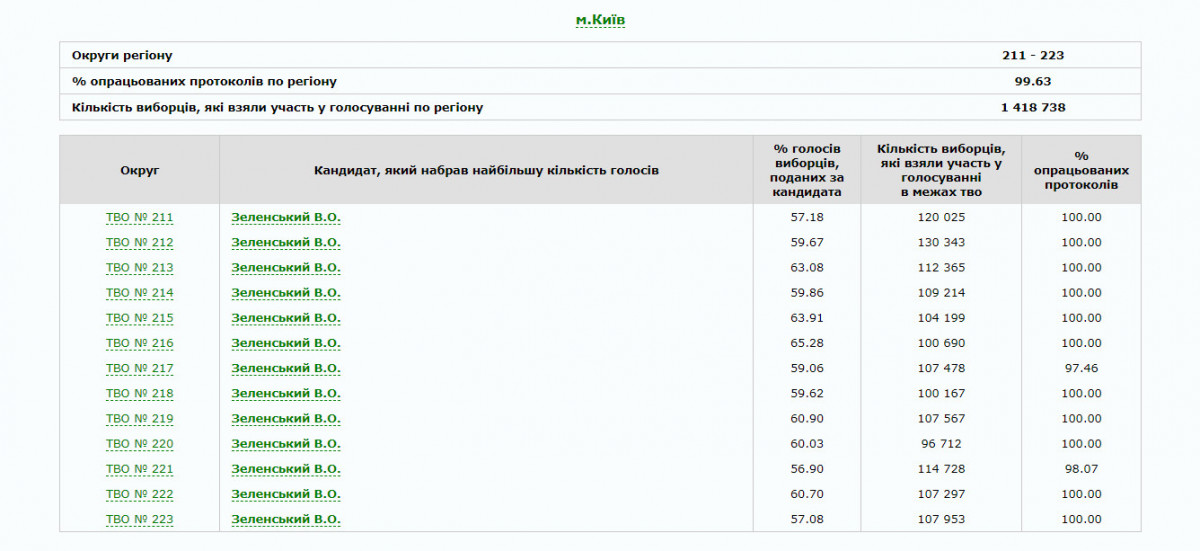Open district link ТВО № 222
Viewport: 1200px width, 551px height.
pos(140,494)
